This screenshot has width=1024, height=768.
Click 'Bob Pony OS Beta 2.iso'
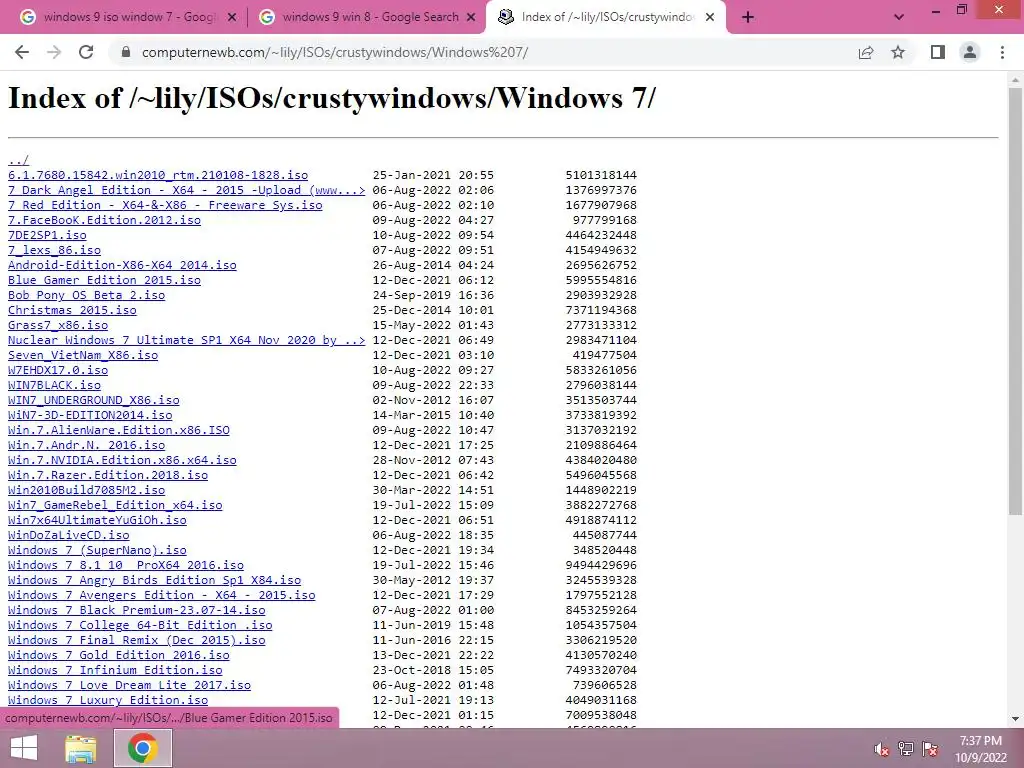[86, 295]
